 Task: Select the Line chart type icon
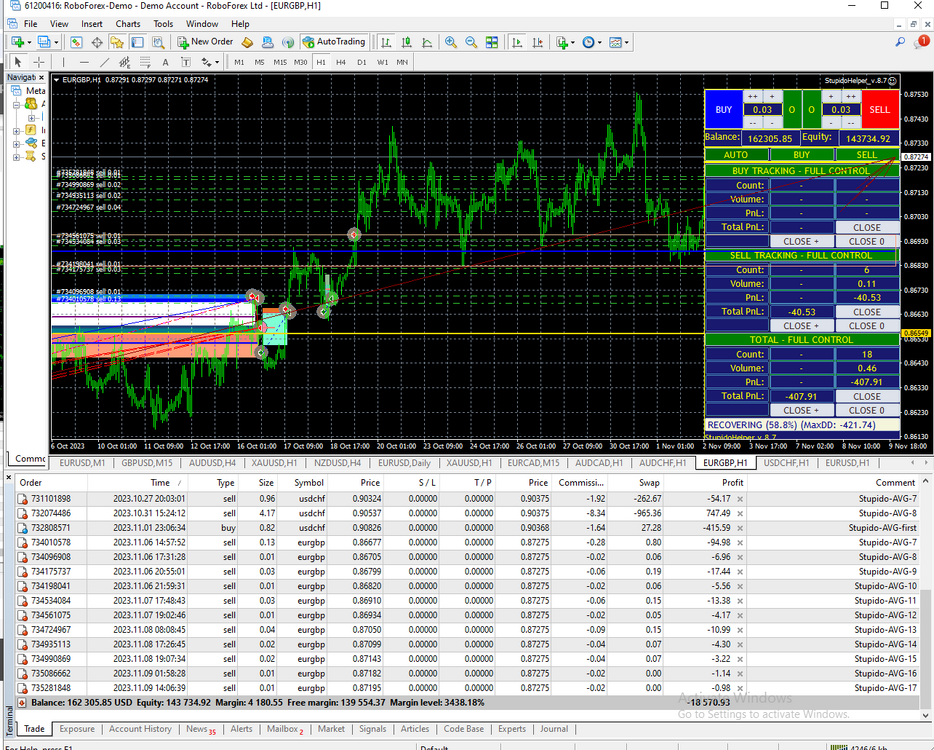(x=427, y=42)
